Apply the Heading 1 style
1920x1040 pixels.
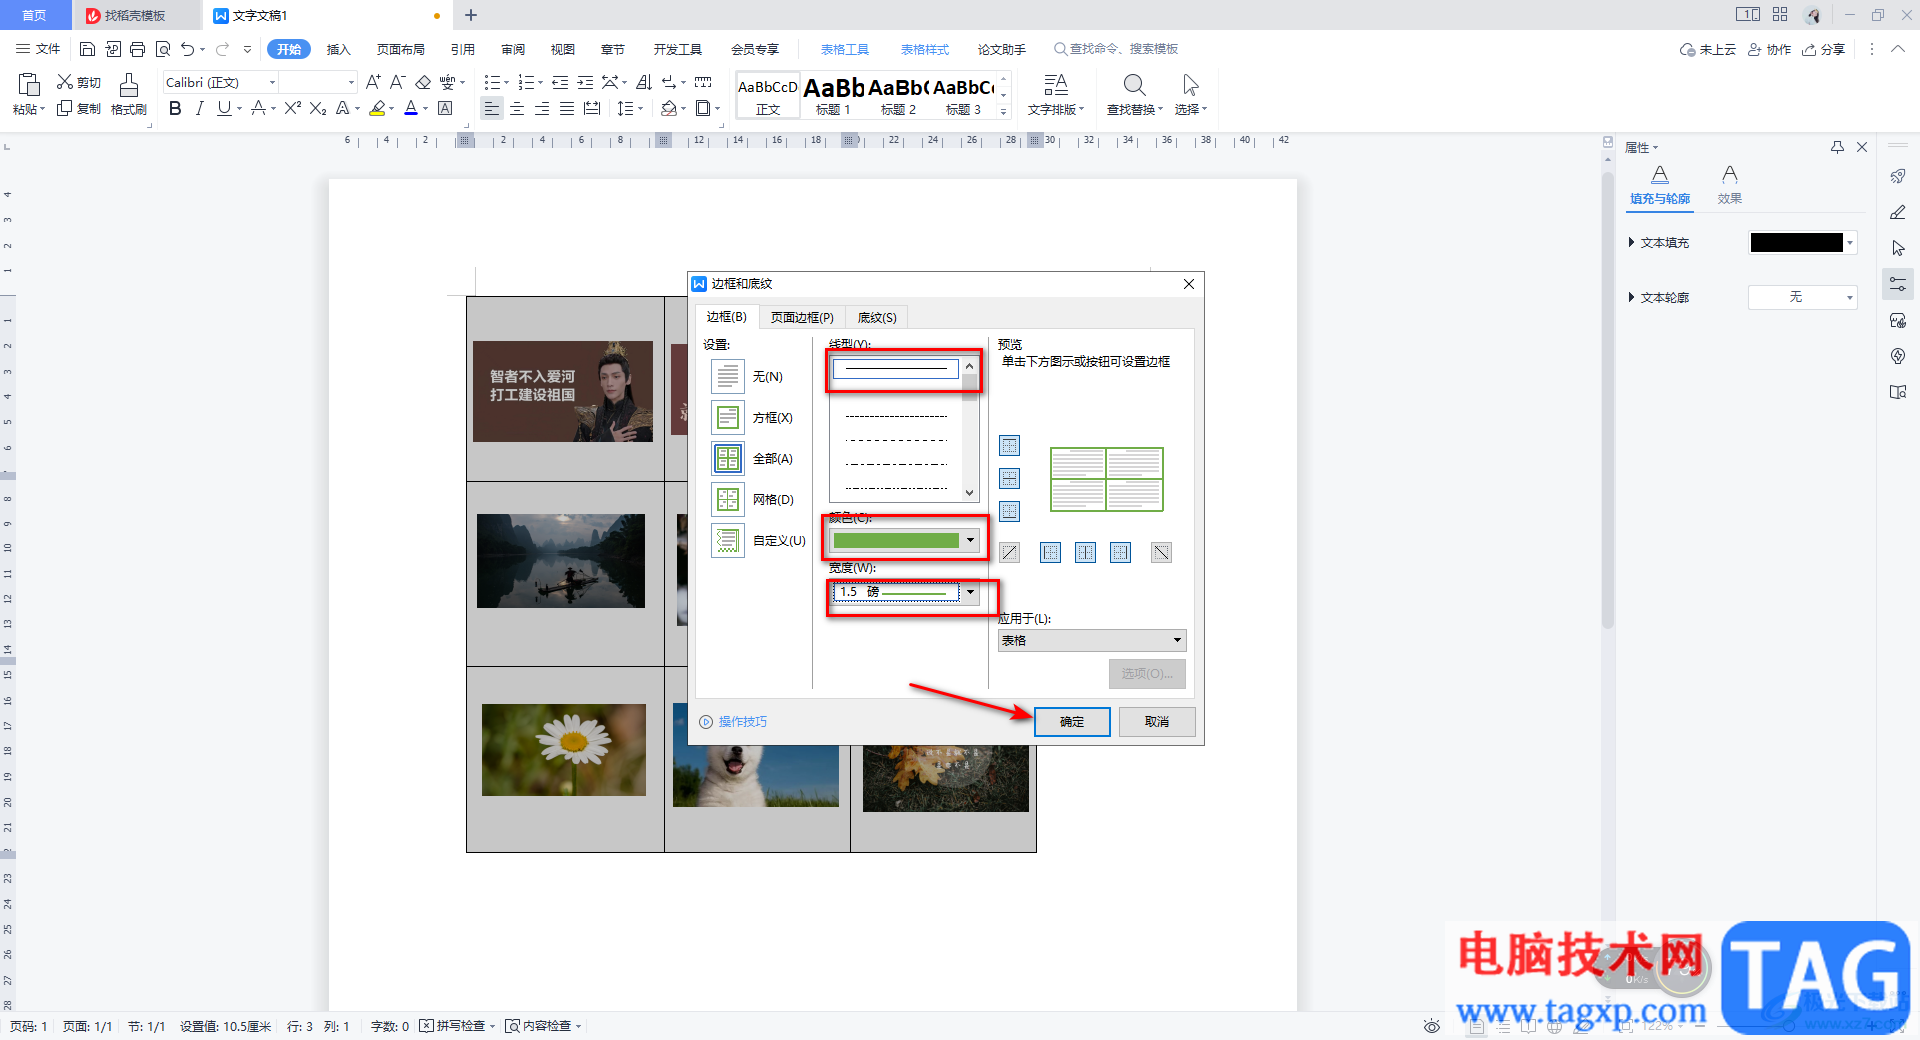click(833, 96)
